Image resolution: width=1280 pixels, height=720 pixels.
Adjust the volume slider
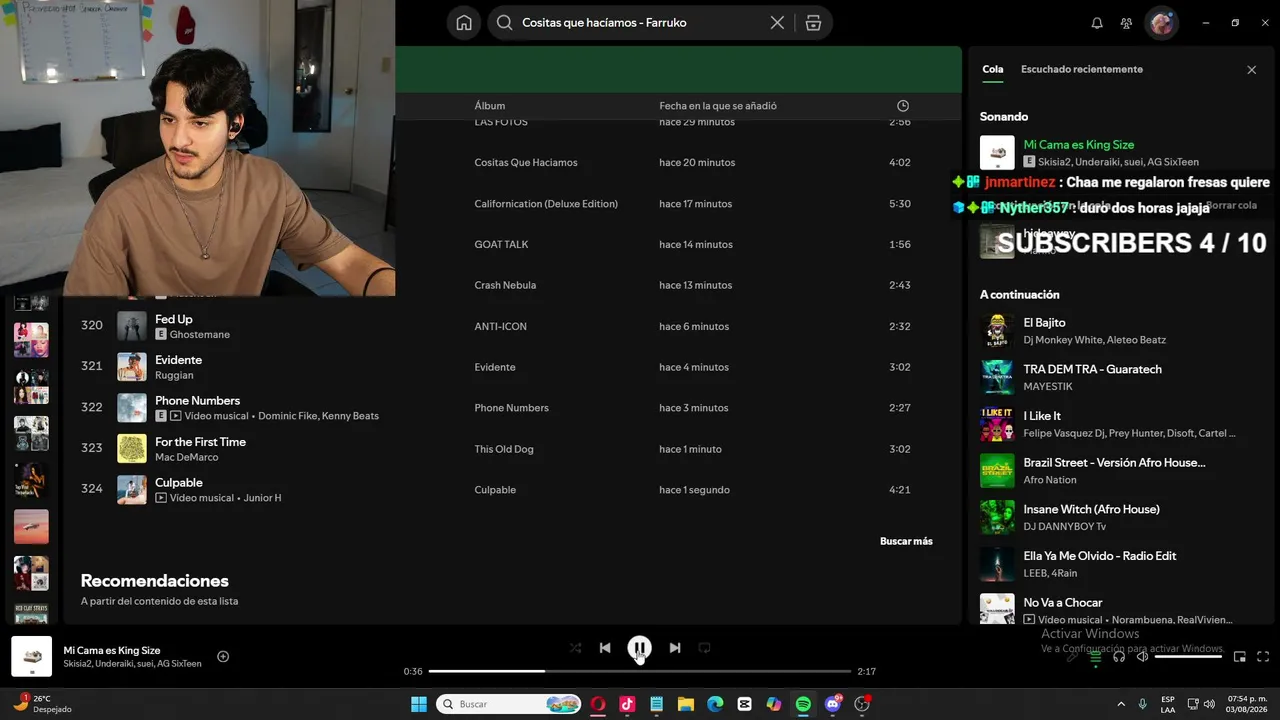(x=1188, y=657)
